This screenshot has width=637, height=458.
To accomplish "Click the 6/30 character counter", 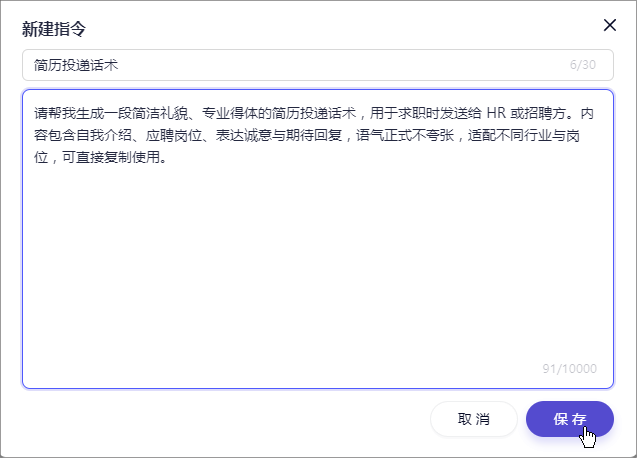I will [583, 65].
